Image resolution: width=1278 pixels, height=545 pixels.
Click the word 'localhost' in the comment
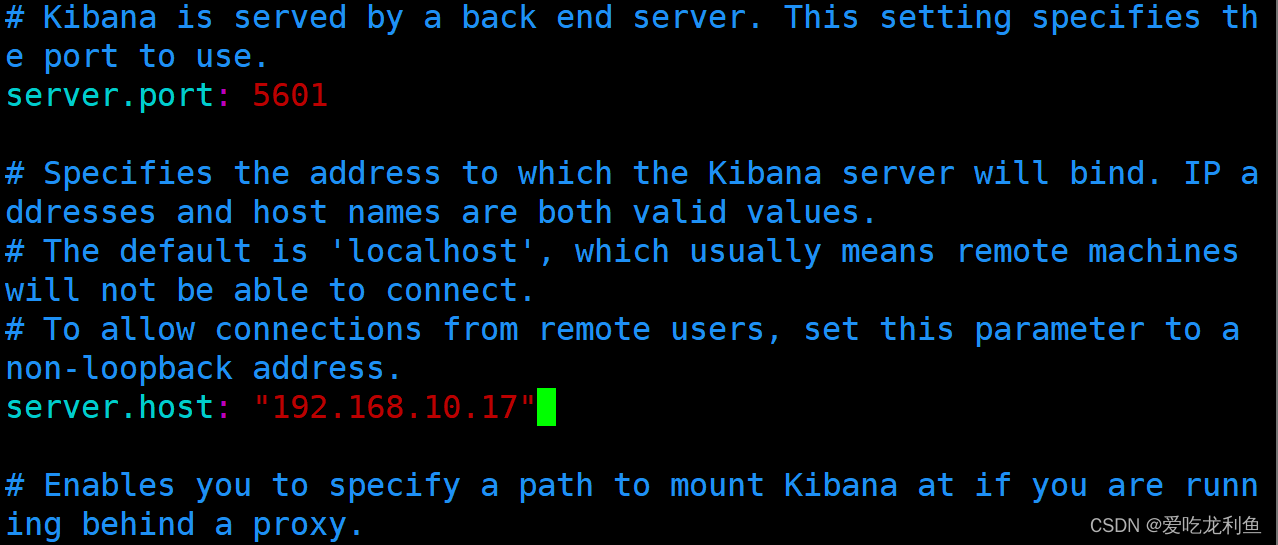[432, 251]
